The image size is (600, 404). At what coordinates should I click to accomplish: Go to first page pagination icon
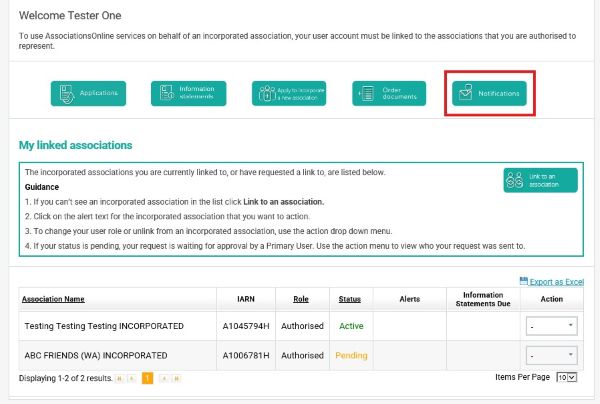click(119, 378)
